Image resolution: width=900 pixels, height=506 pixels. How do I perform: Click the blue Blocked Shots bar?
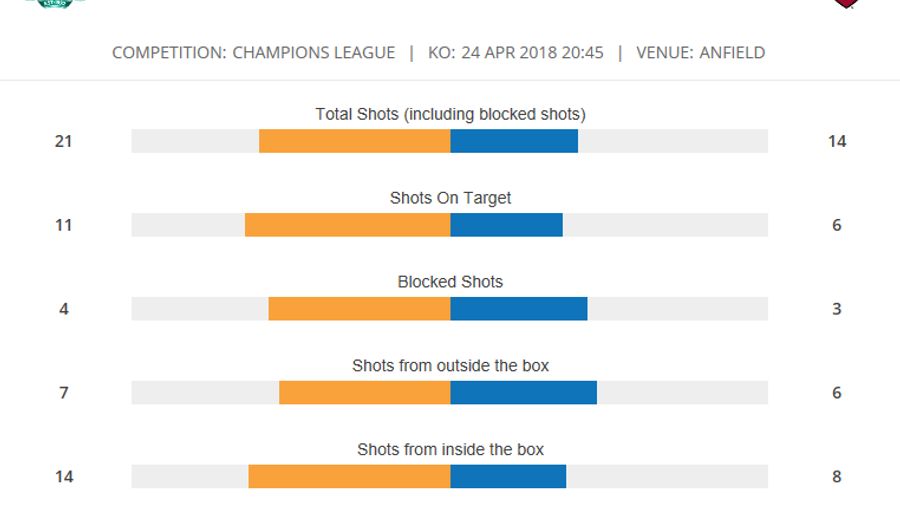point(518,309)
